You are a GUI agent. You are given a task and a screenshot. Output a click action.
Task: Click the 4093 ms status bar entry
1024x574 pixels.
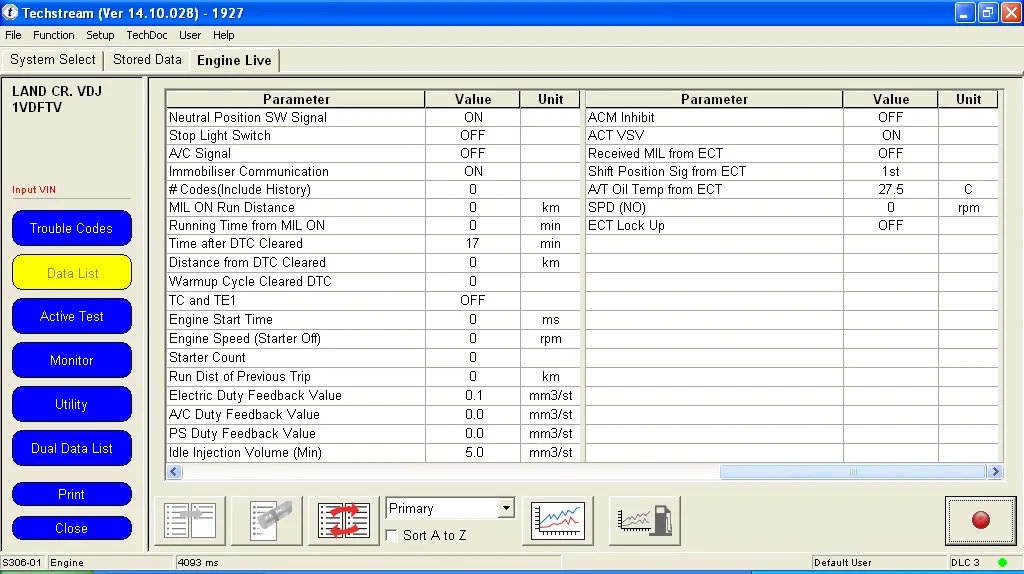coord(198,562)
